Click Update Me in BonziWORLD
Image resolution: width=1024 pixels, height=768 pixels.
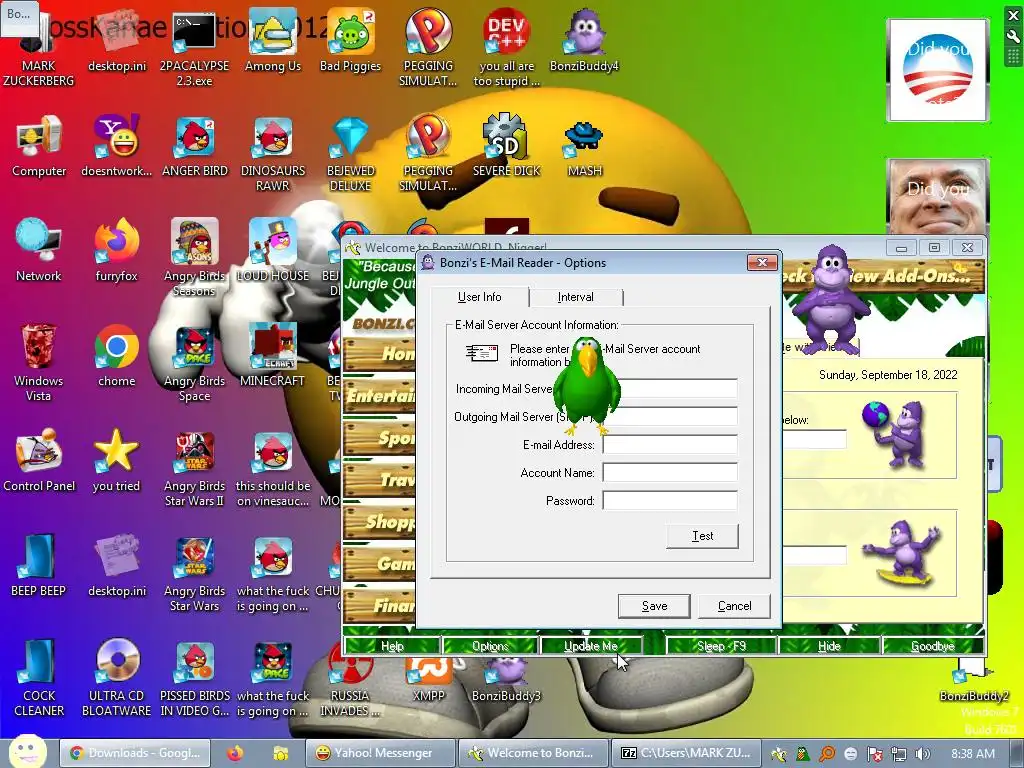(x=590, y=646)
